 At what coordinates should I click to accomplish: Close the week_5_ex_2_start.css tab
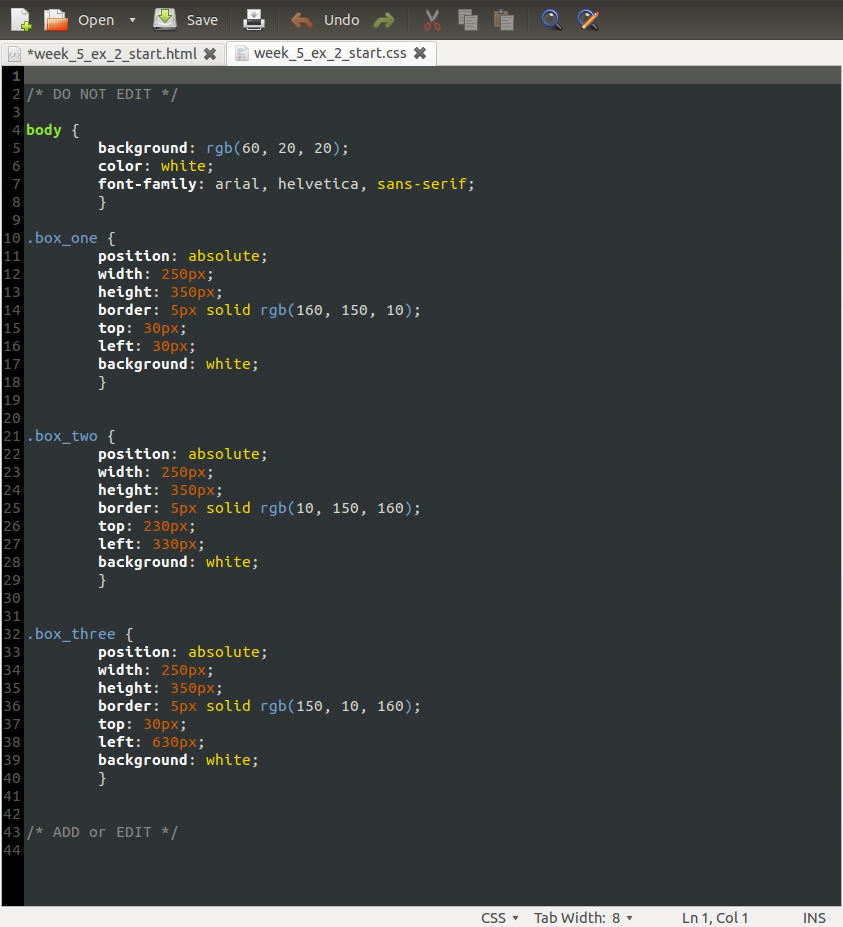pos(420,54)
